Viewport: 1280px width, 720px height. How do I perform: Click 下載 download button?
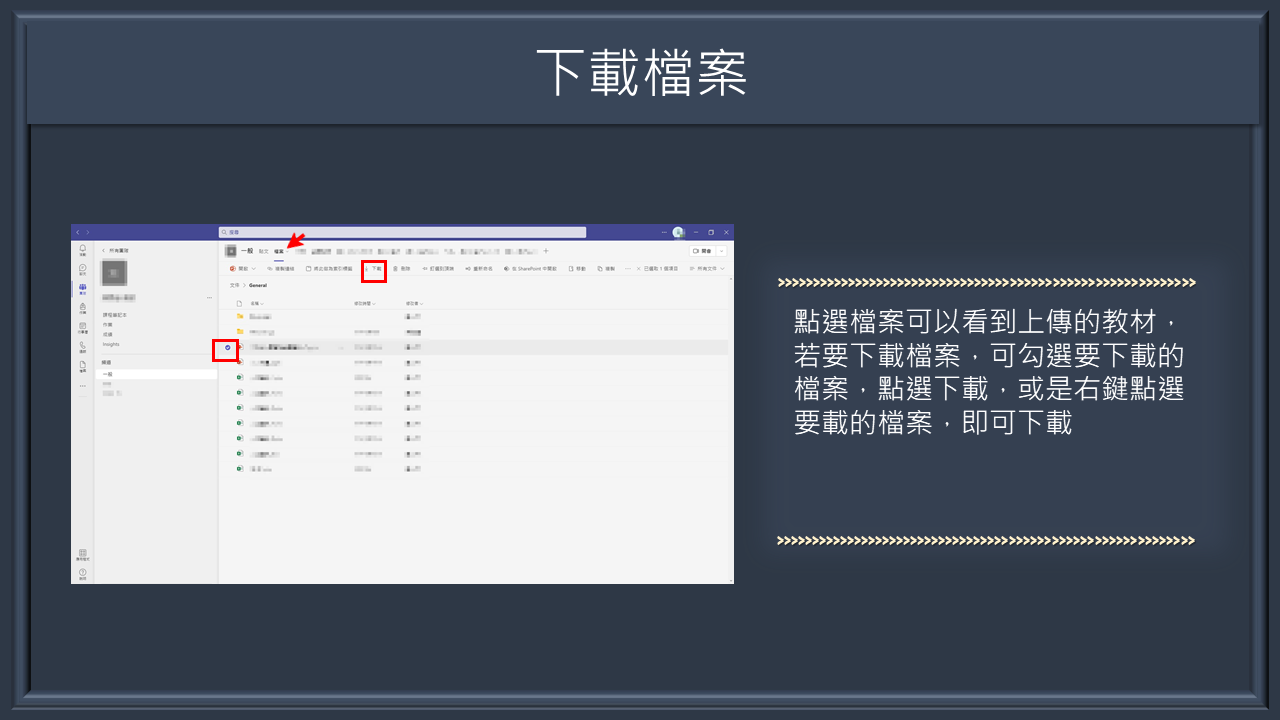point(373,268)
